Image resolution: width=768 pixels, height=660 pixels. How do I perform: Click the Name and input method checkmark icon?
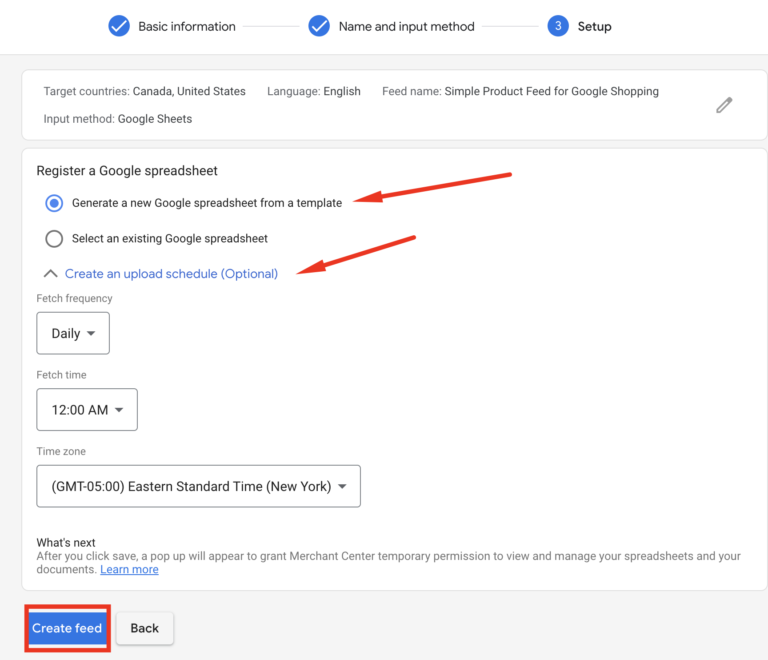coord(319,26)
